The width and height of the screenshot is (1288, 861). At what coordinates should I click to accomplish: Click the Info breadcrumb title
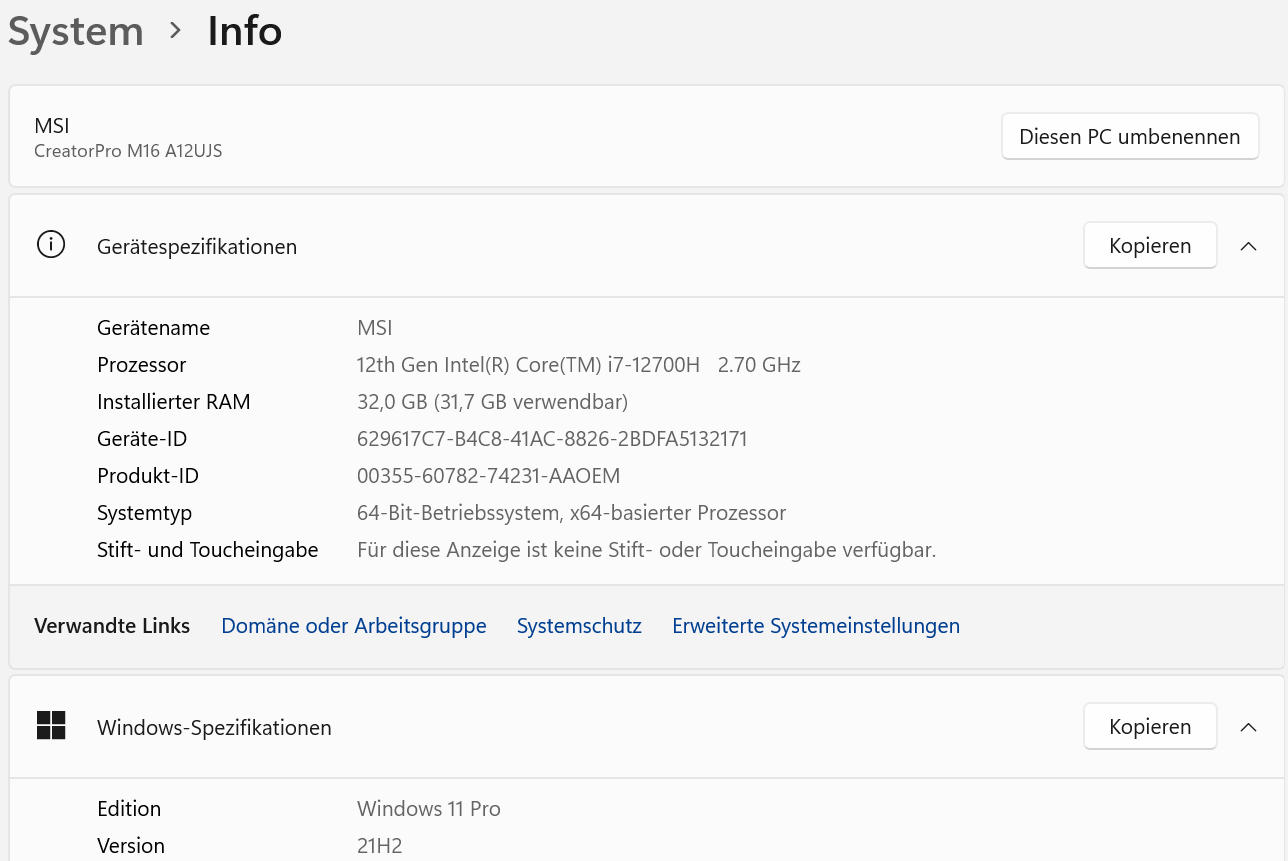(x=245, y=31)
